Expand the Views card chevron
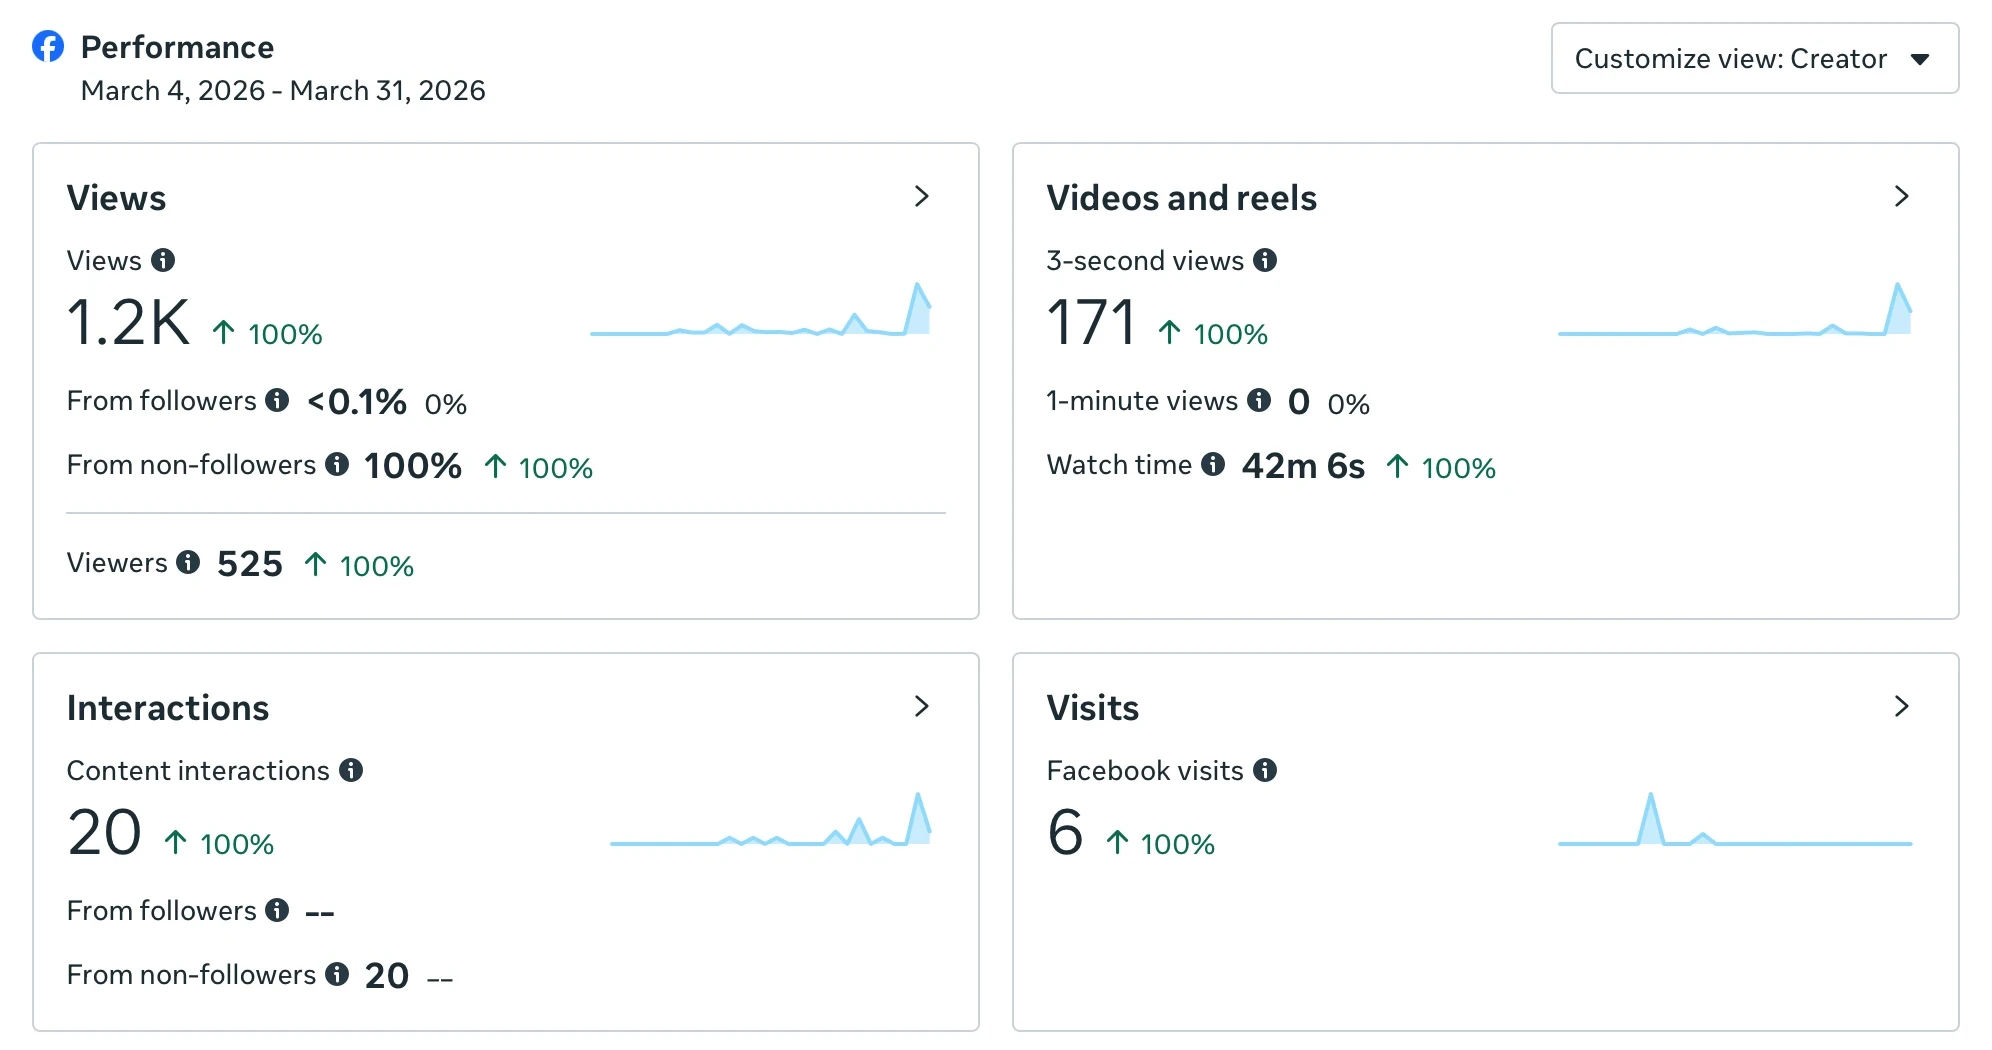This screenshot has width=1992, height=1050. click(921, 197)
